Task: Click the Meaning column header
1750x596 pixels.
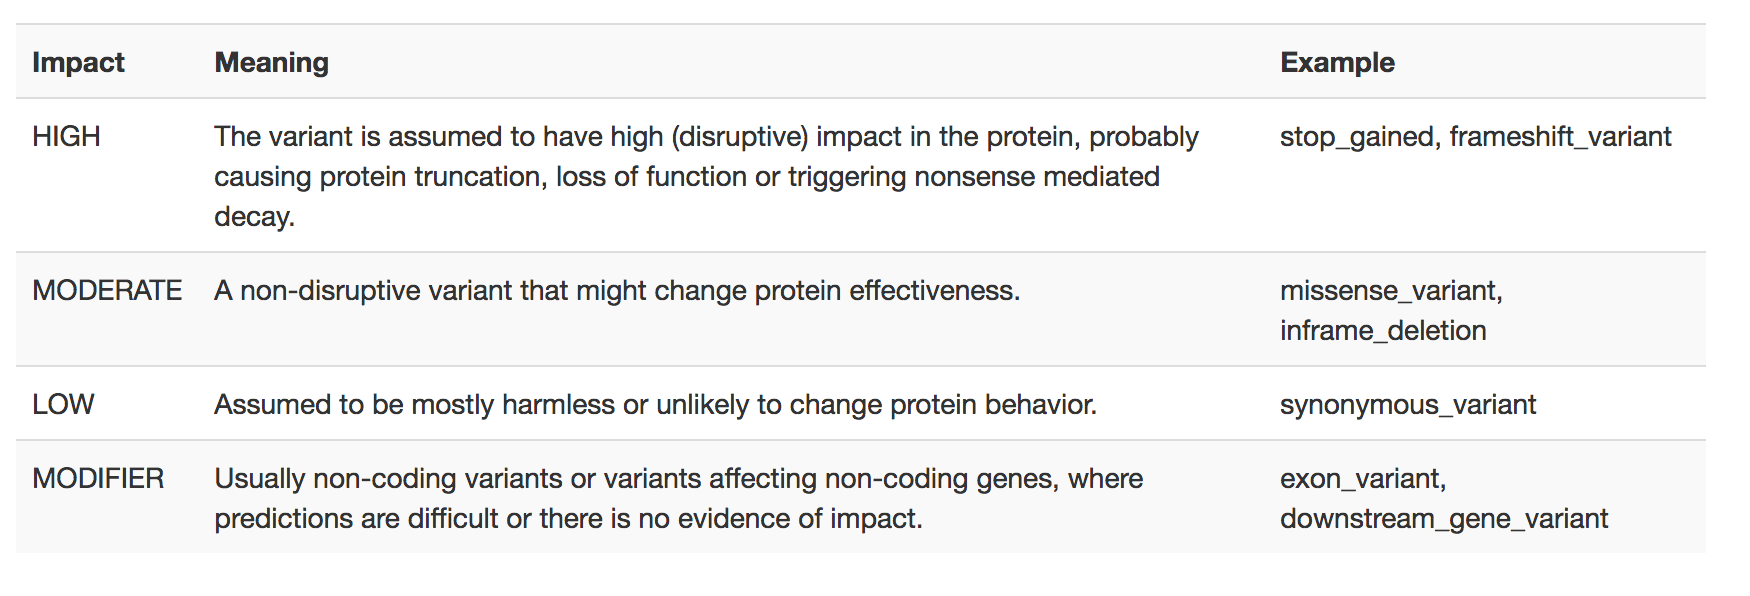Action: [272, 62]
